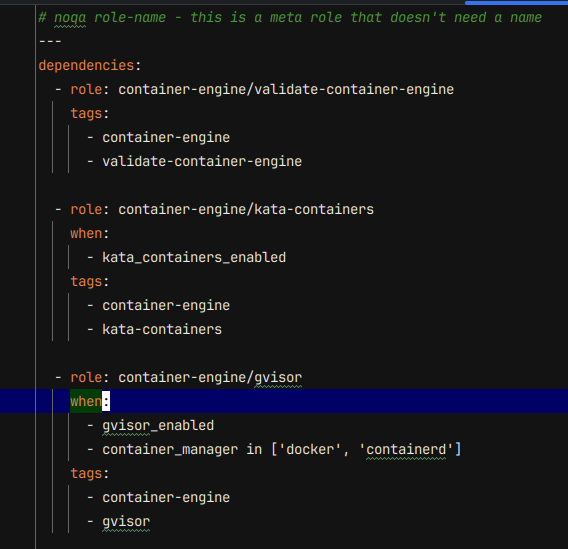
Task: Click 'kata_containers_enabled' condition
Action: click(194, 257)
